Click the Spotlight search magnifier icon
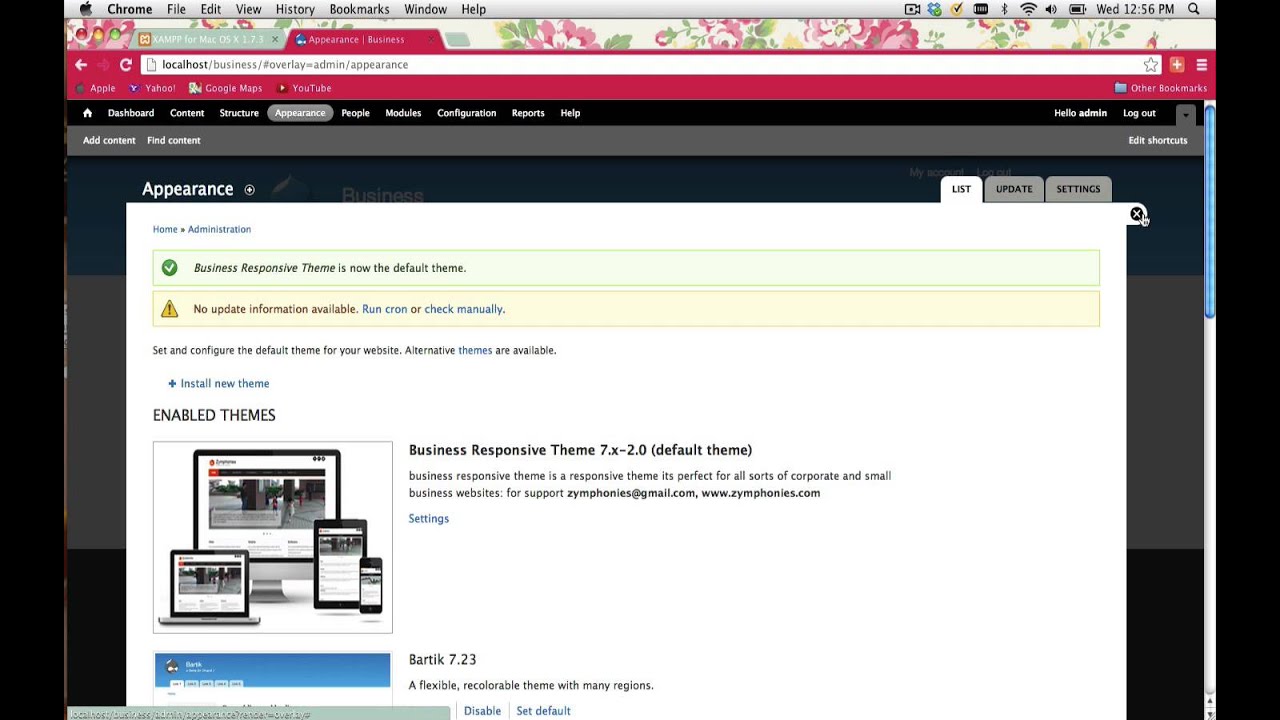This screenshot has width=1280, height=720. click(1194, 9)
